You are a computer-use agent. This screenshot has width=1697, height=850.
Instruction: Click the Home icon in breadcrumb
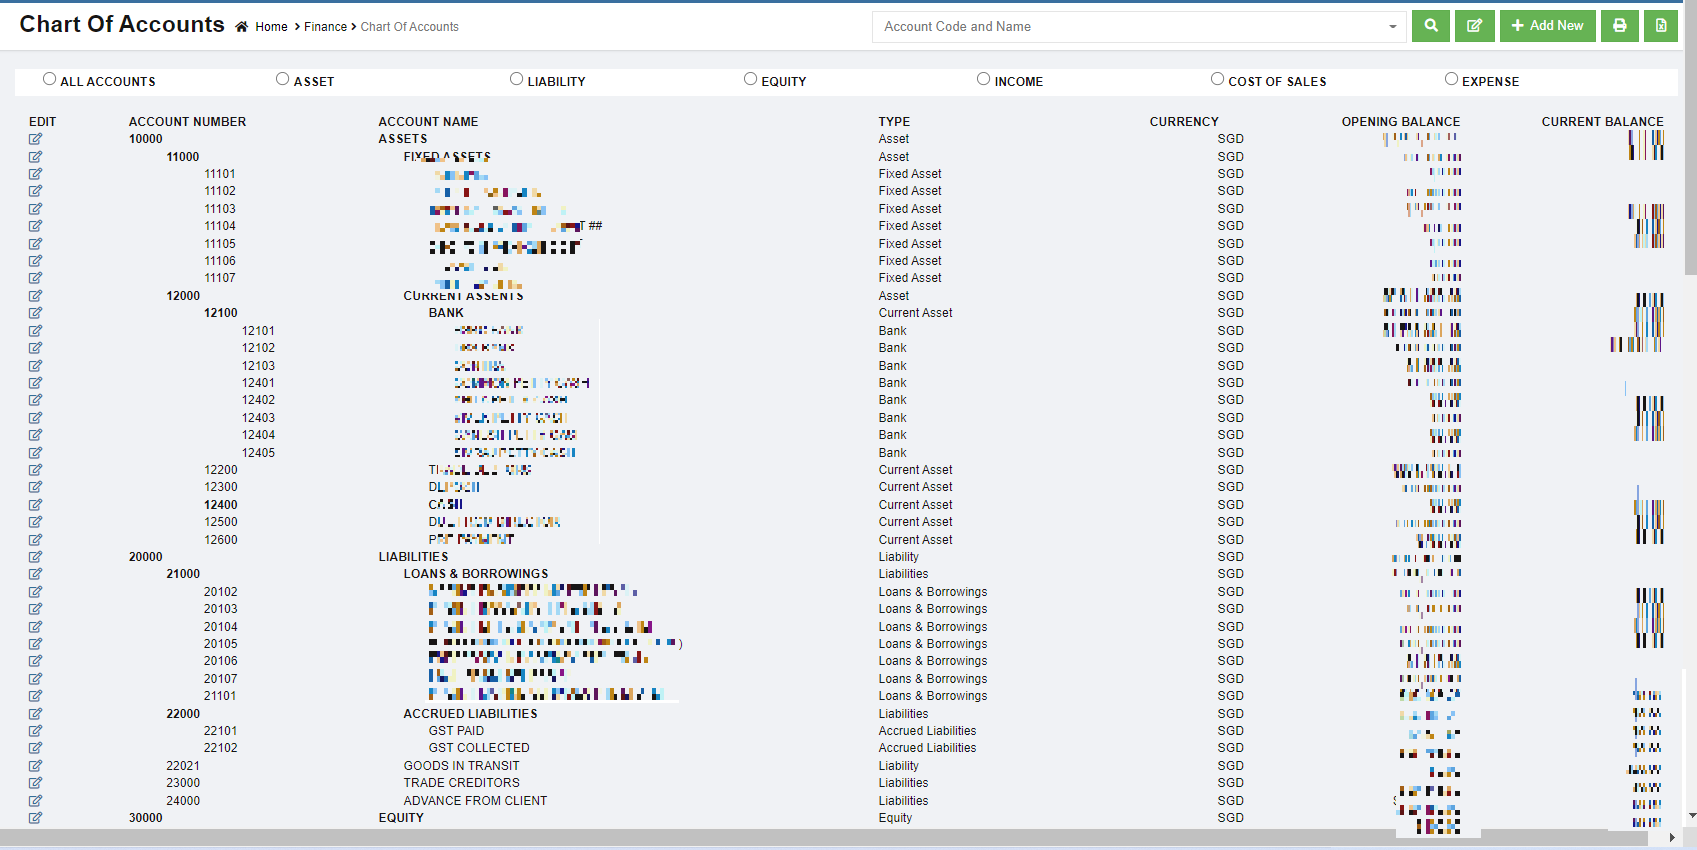click(x=242, y=27)
